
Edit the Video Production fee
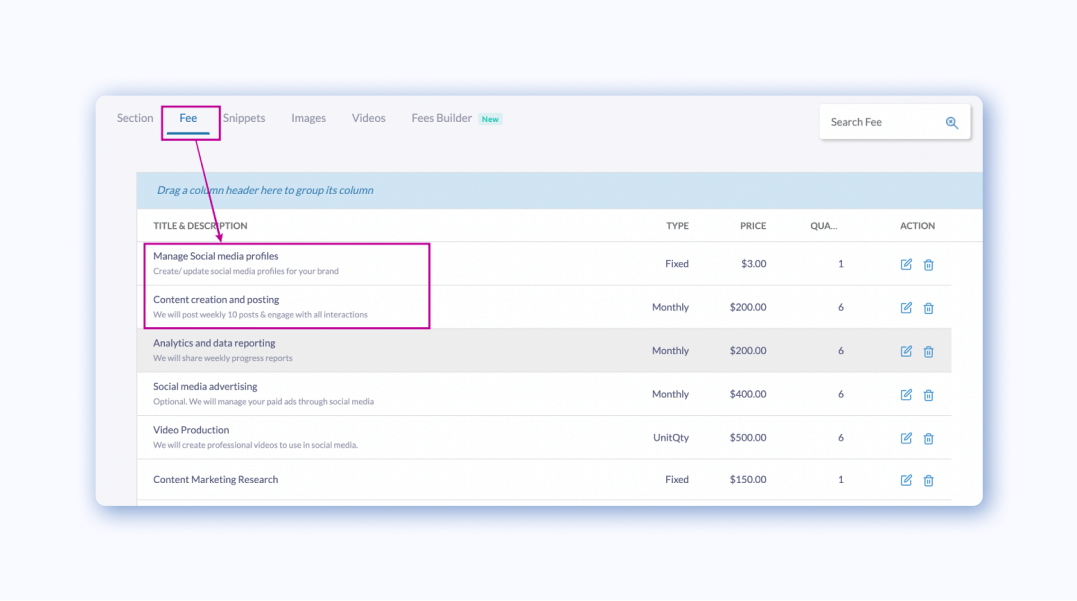tap(906, 438)
